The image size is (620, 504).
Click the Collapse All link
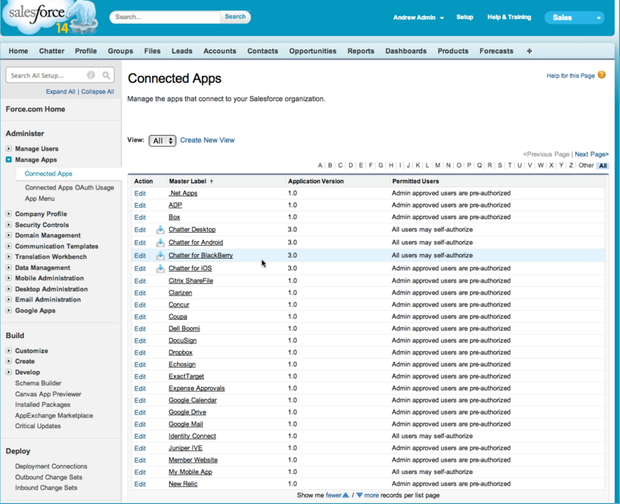pyautogui.click(x=98, y=92)
